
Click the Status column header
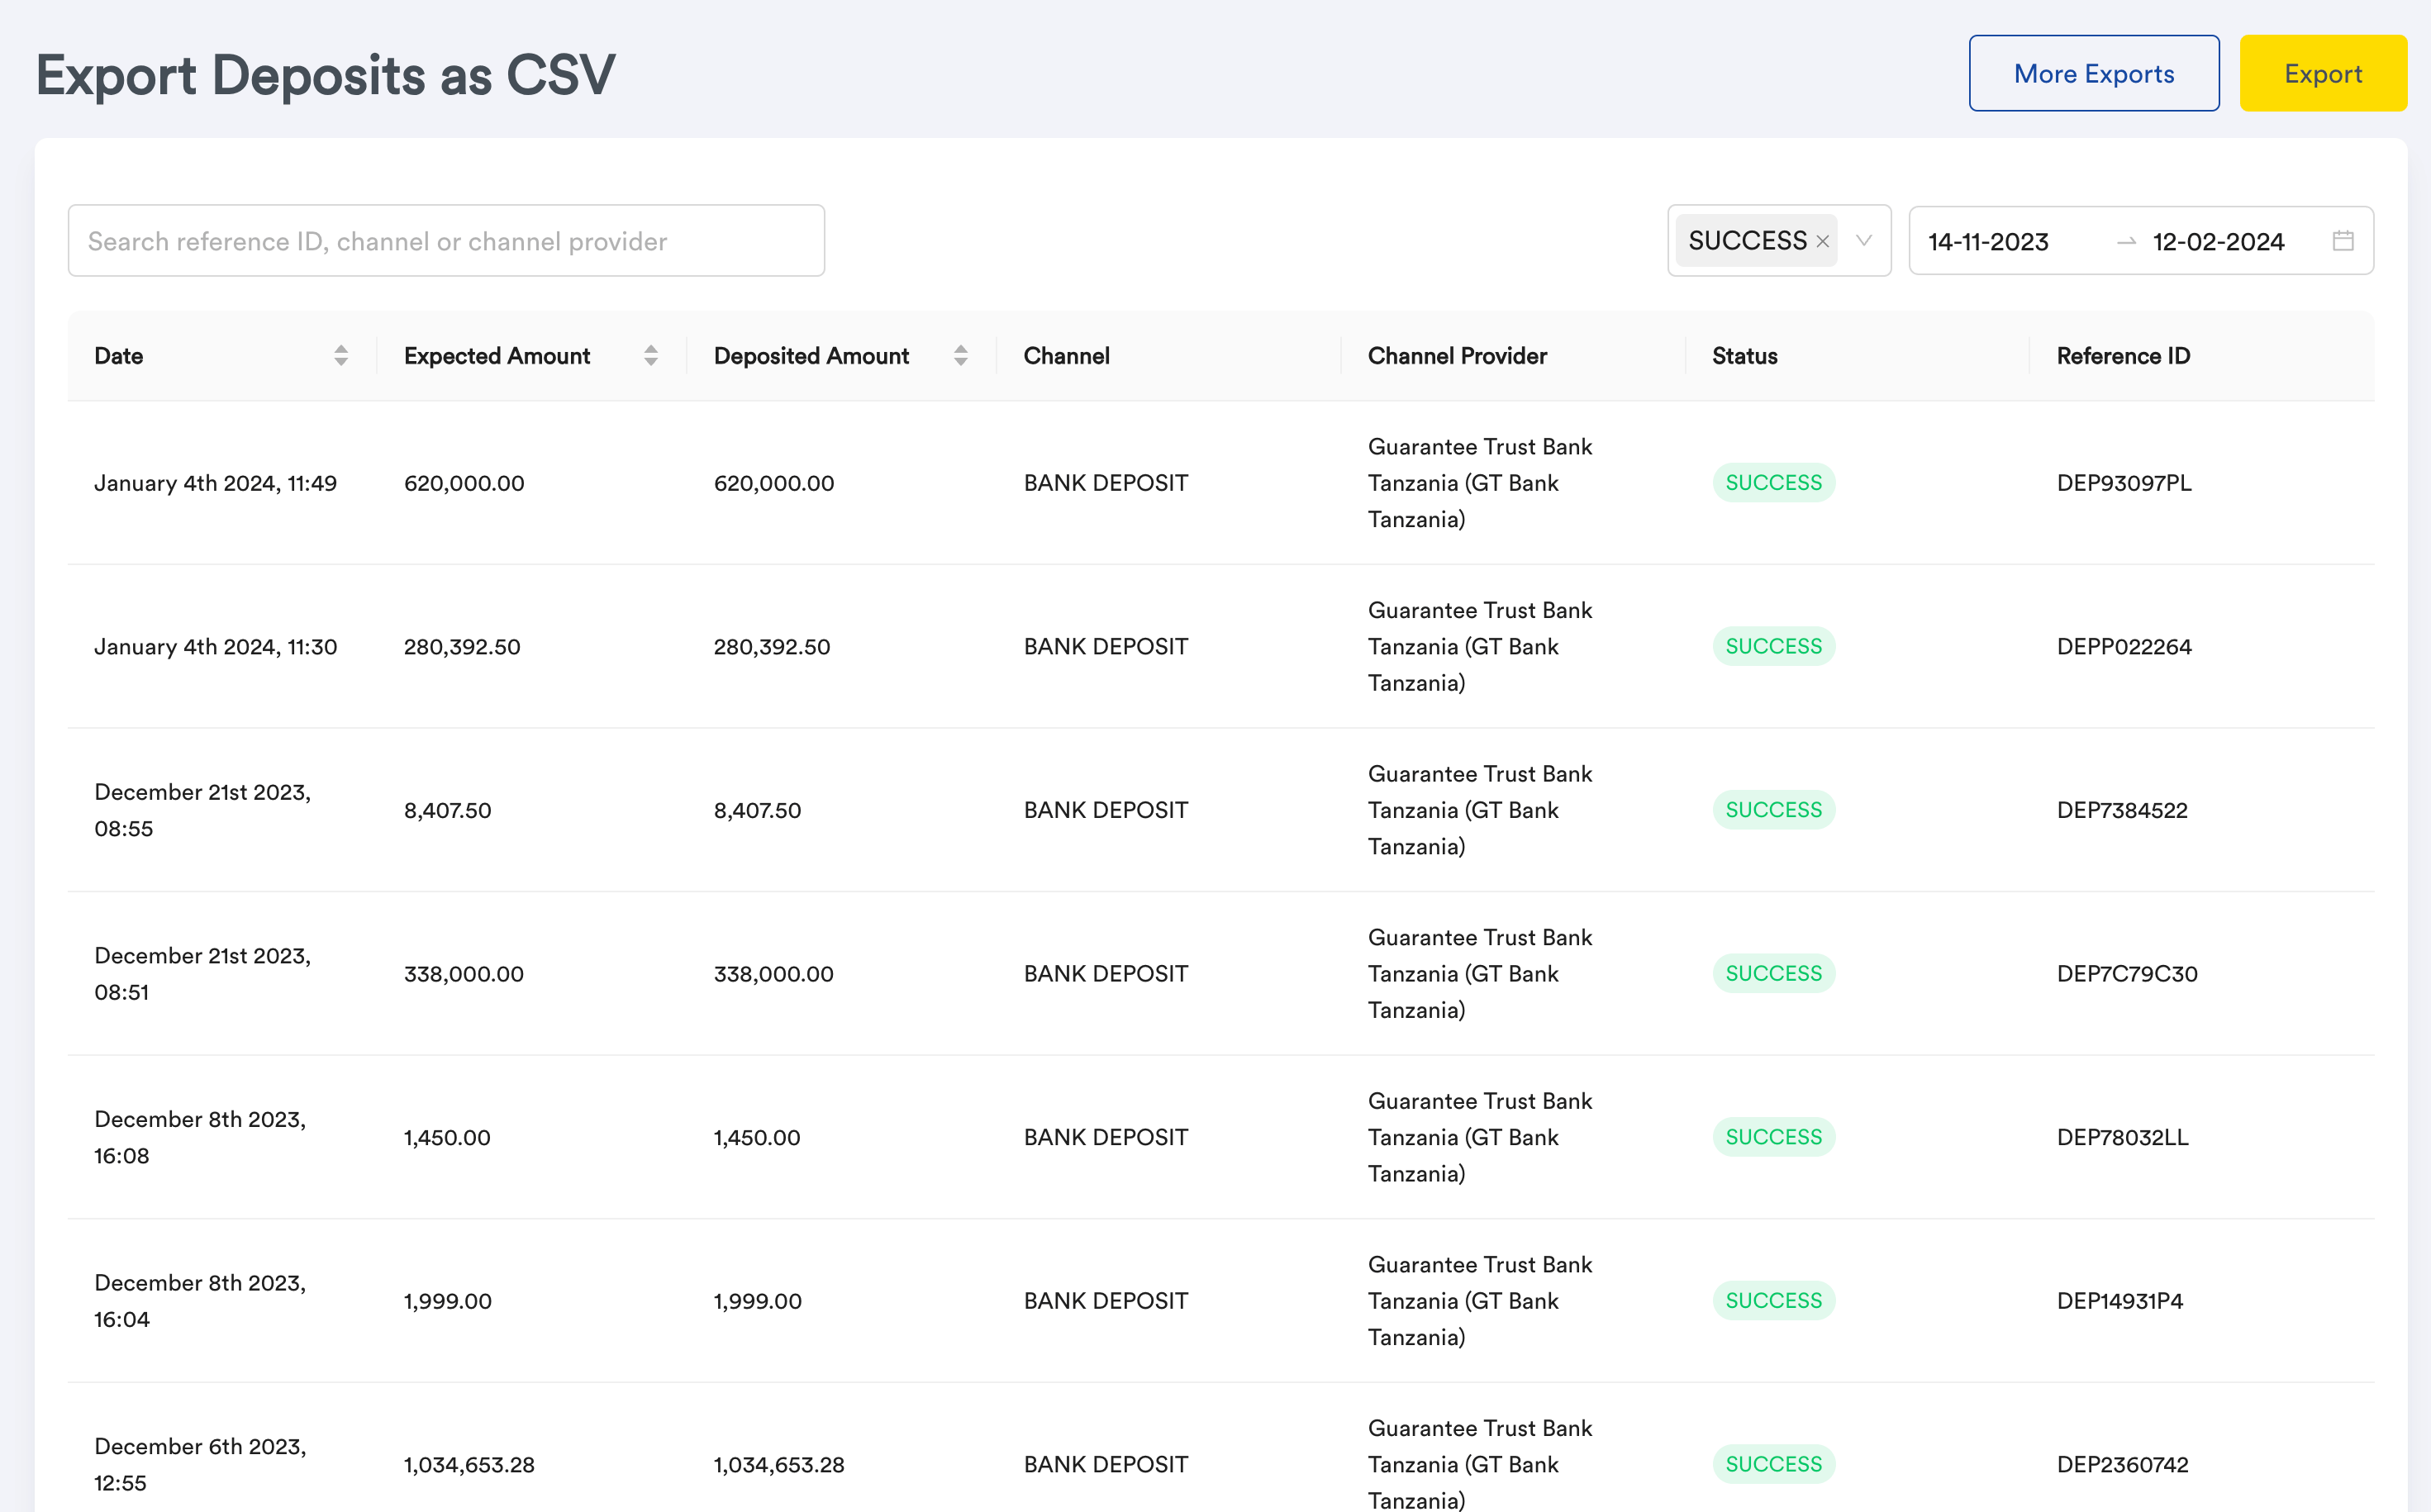(x=1744, y=356)
